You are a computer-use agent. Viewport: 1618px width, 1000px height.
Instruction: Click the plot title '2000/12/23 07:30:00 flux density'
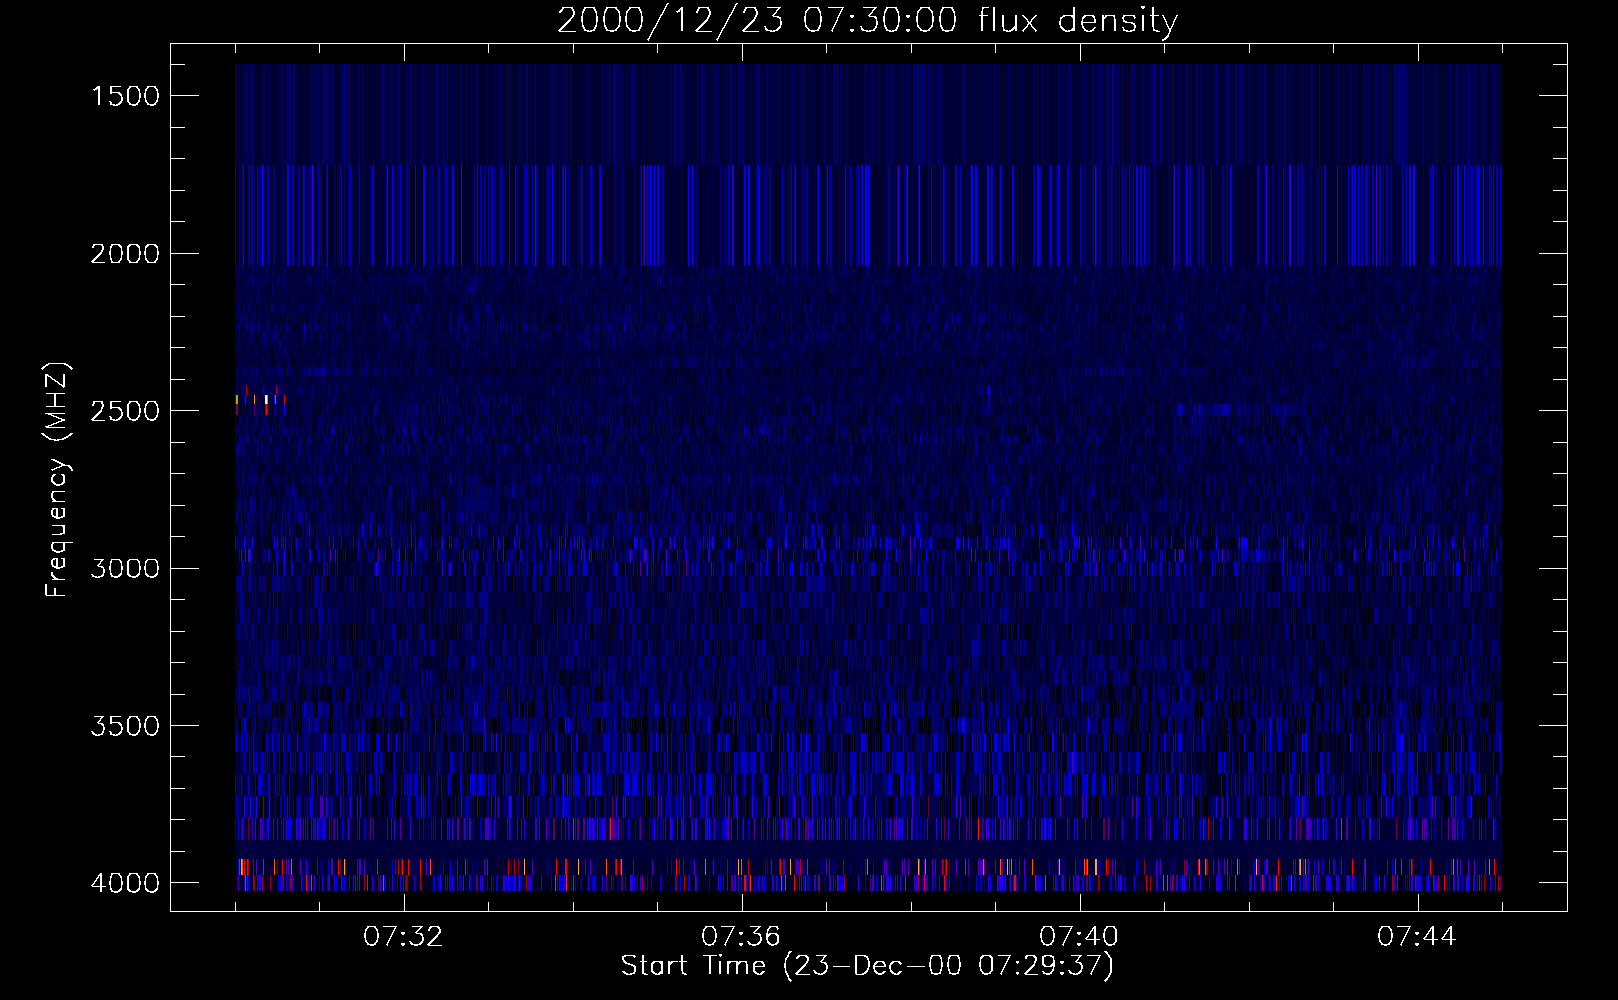click(867, 21)
